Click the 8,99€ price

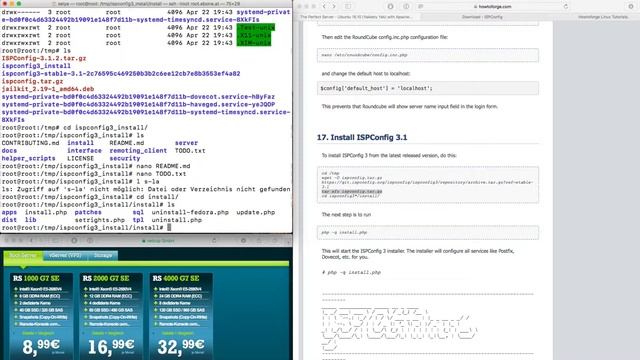pyautogui.click(x=41, y=347)
